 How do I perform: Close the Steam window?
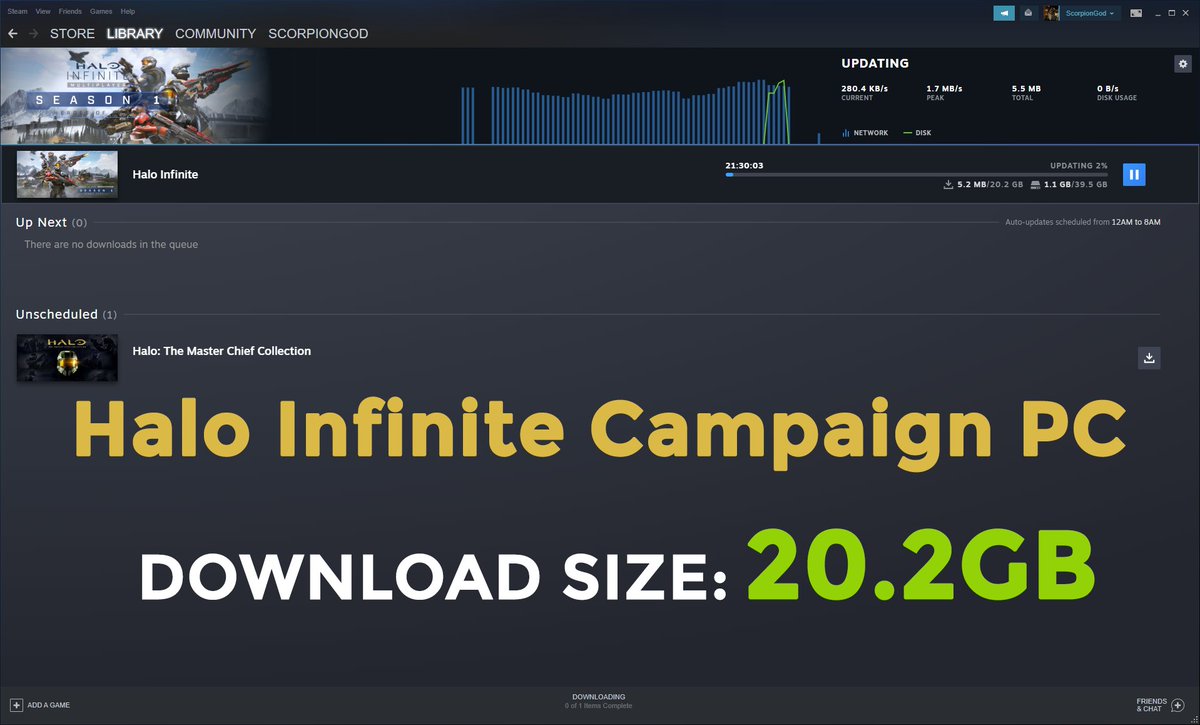[1187, 13]
